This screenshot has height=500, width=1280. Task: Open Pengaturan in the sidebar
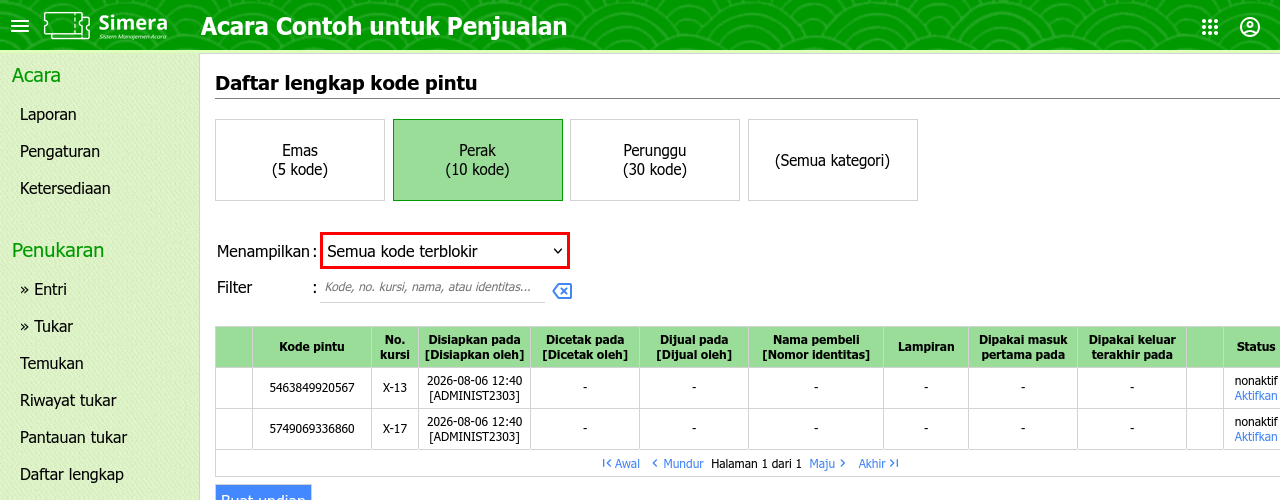pos(60,151)
